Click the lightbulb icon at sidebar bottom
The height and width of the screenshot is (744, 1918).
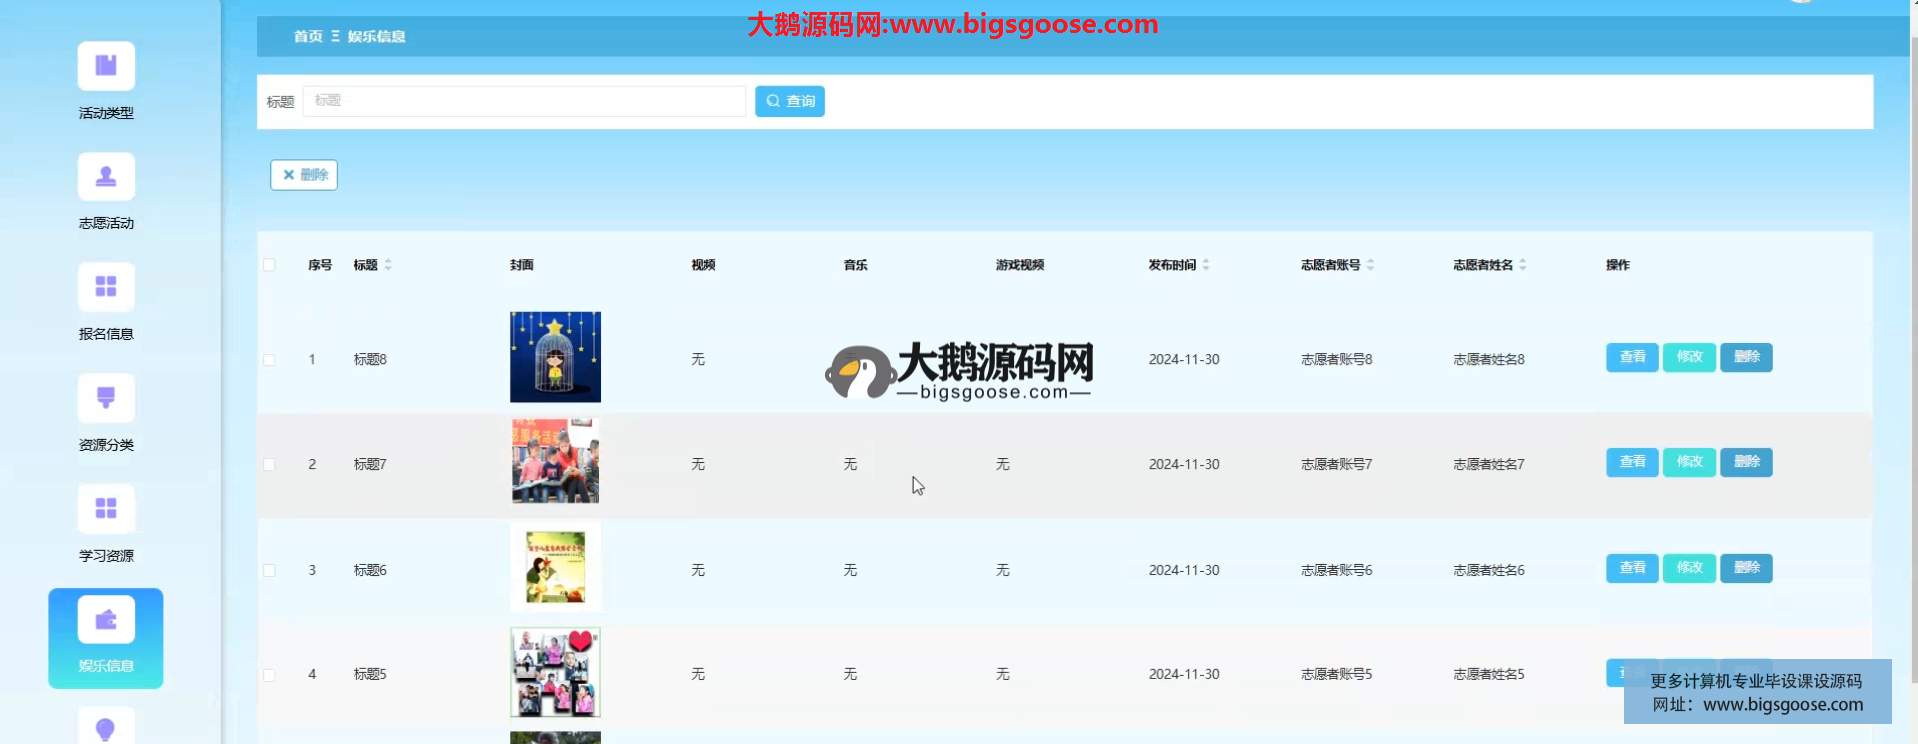[106, 728]
